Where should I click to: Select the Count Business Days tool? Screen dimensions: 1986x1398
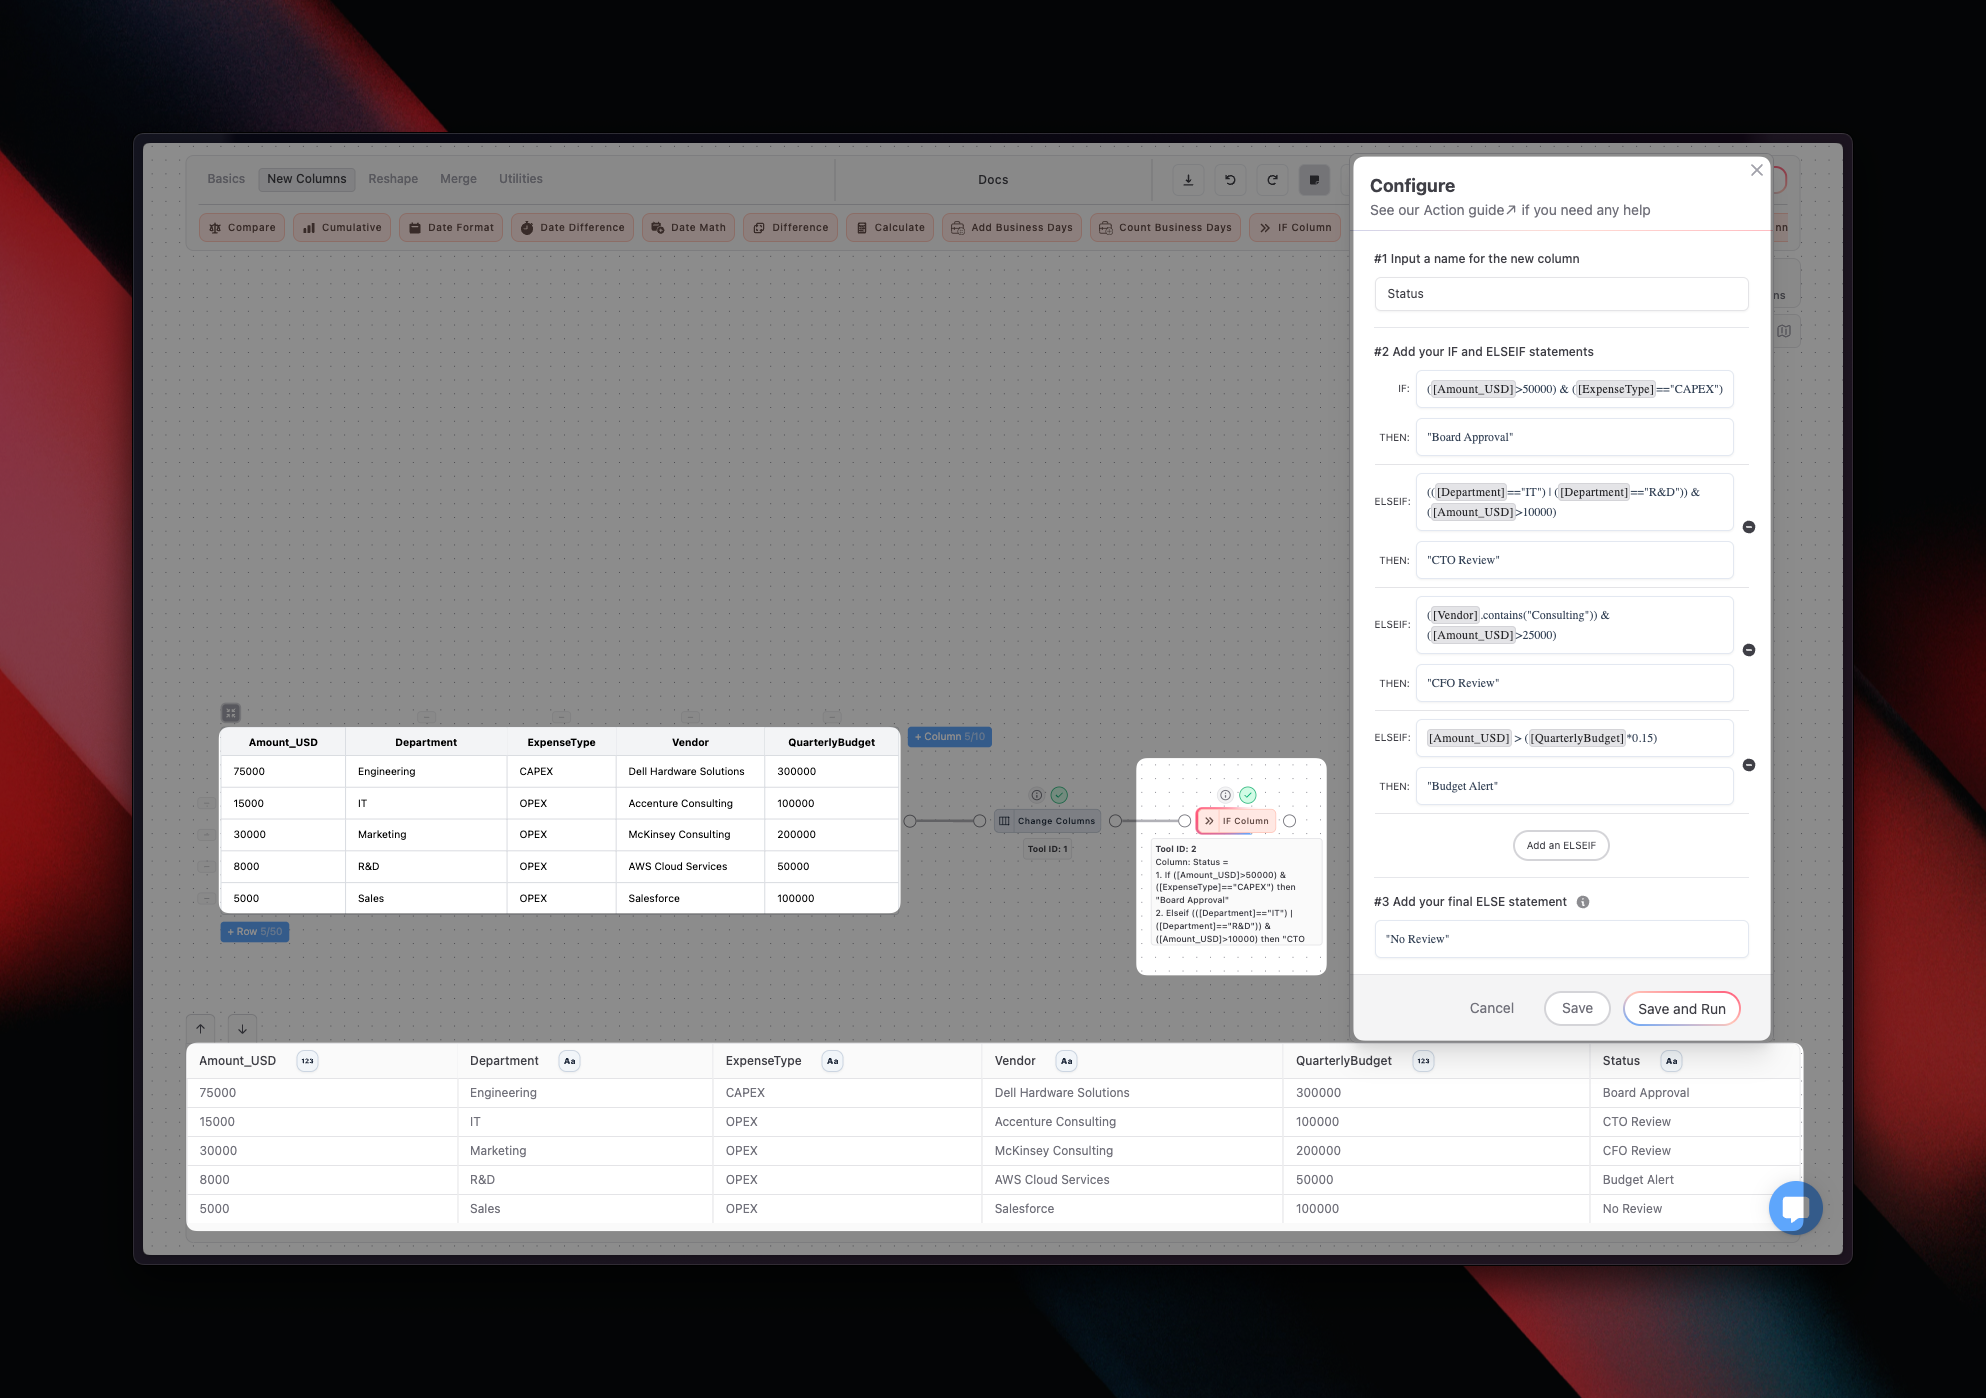[x=1165, y=228]
